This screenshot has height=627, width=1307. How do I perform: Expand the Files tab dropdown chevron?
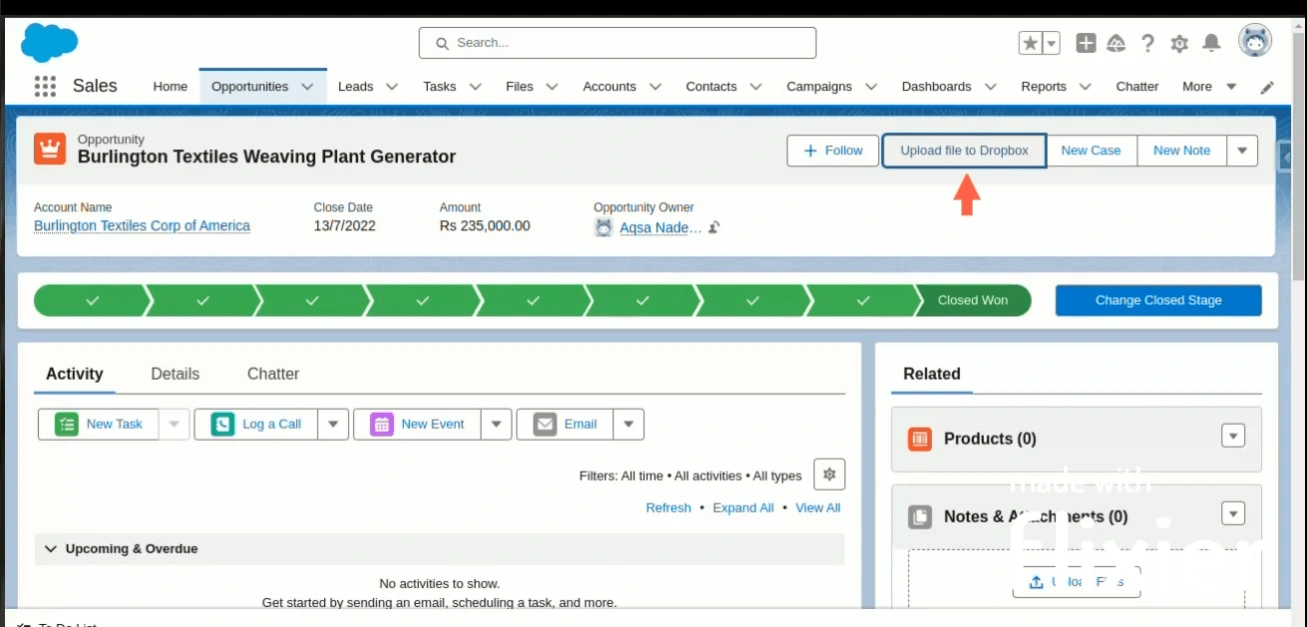[552, 87]
